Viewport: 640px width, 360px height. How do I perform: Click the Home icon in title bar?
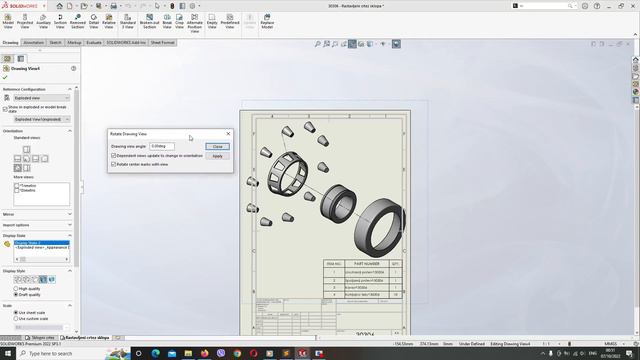point(60,6)
